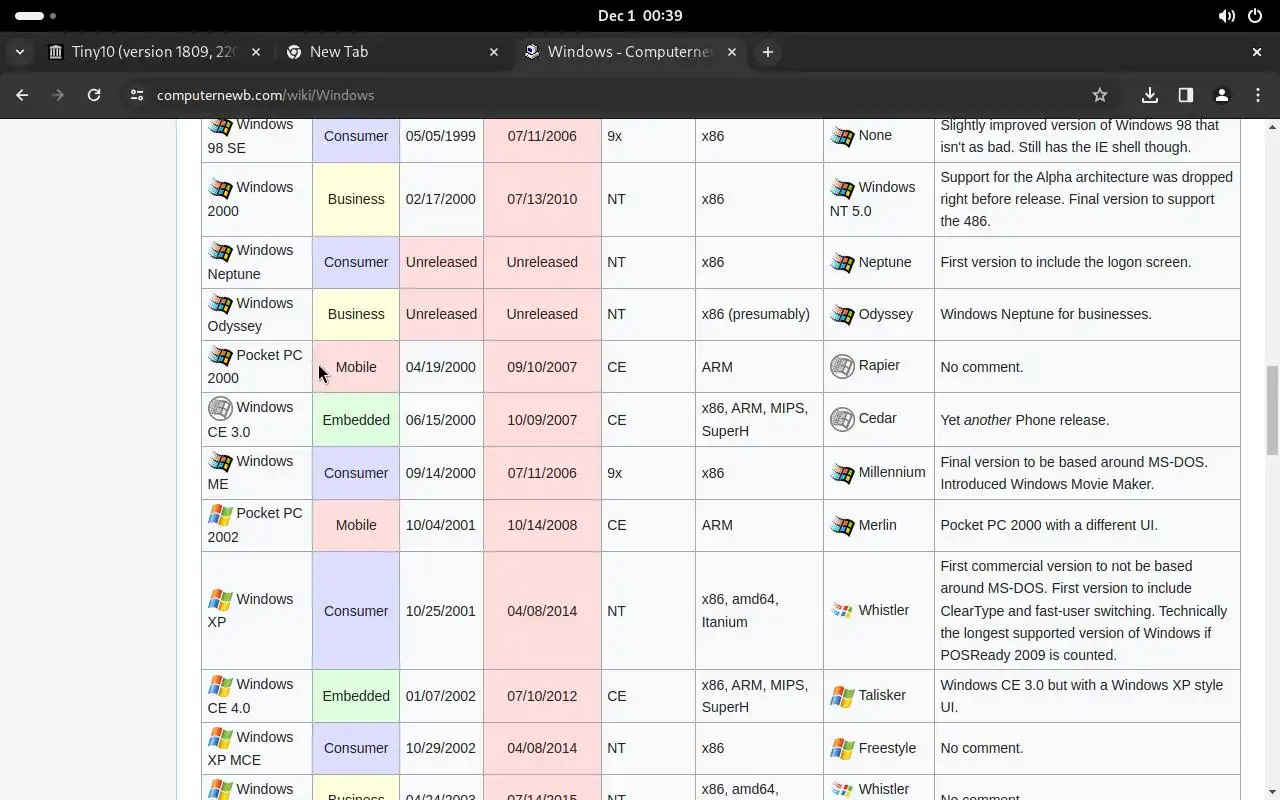
Task: Click the Pocket PC 2002 logo icon
Action: click(x=220, y=514)
